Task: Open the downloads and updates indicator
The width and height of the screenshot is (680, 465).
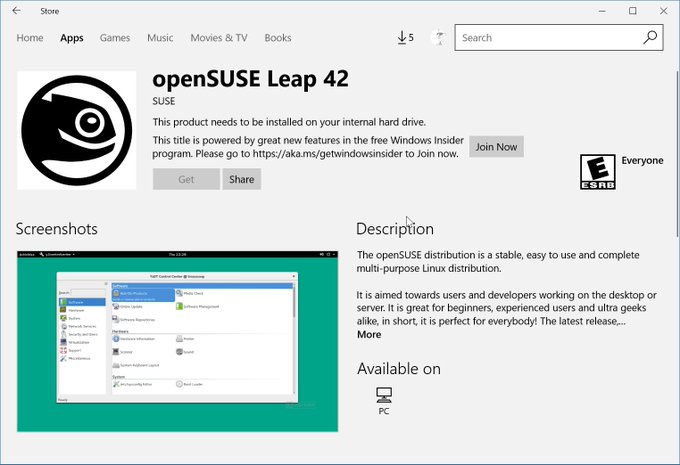Action: tap(405, 38)
